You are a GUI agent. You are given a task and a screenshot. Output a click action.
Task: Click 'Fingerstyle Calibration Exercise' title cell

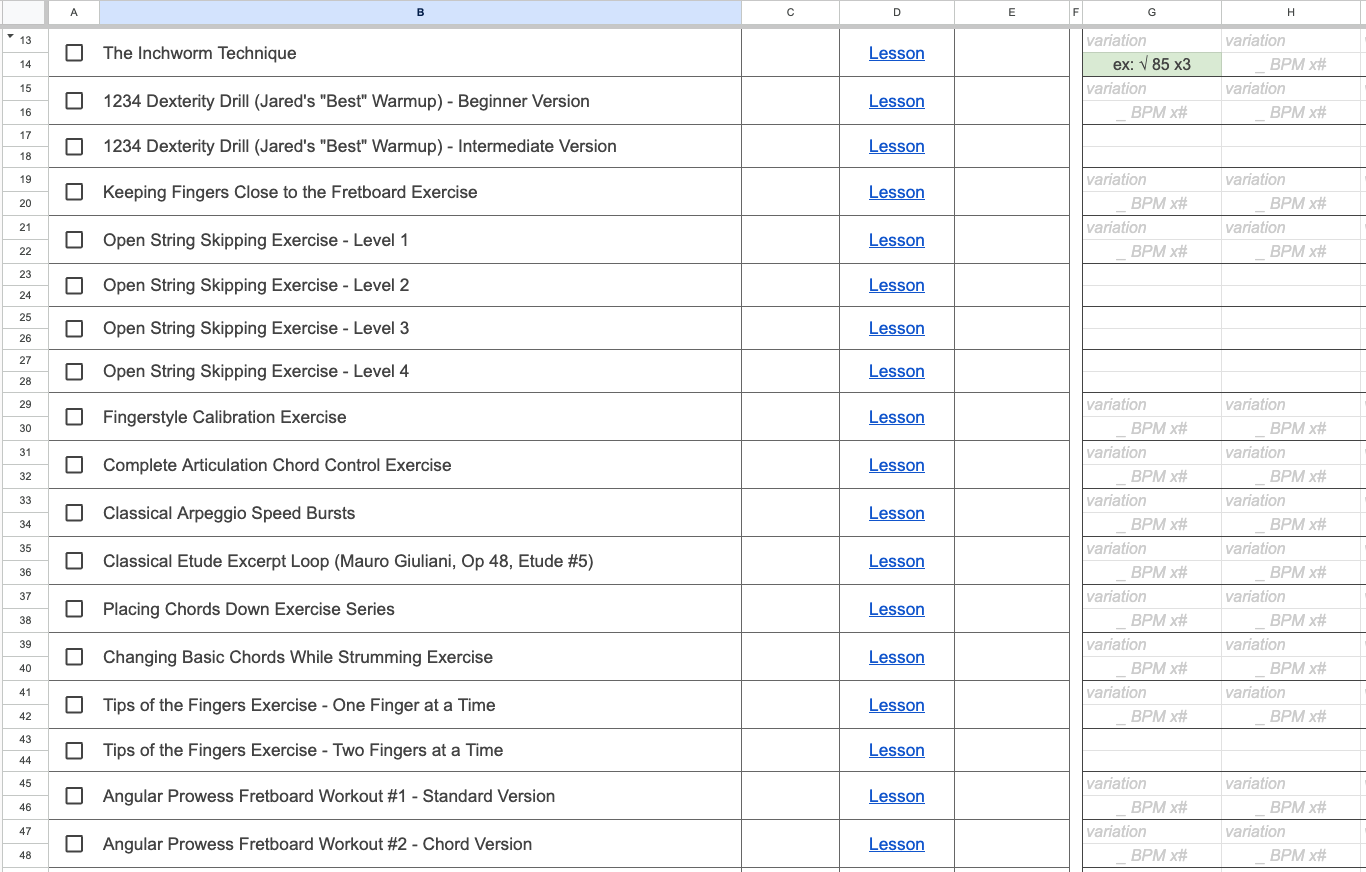pyautogui.click(x=420, y=417)
